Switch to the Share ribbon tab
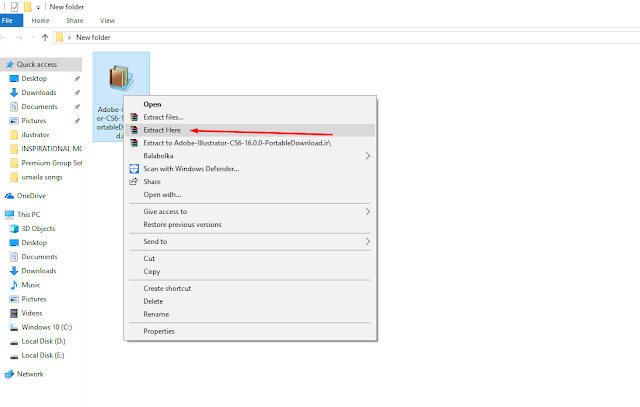640x407 pixels. point(75,20)
